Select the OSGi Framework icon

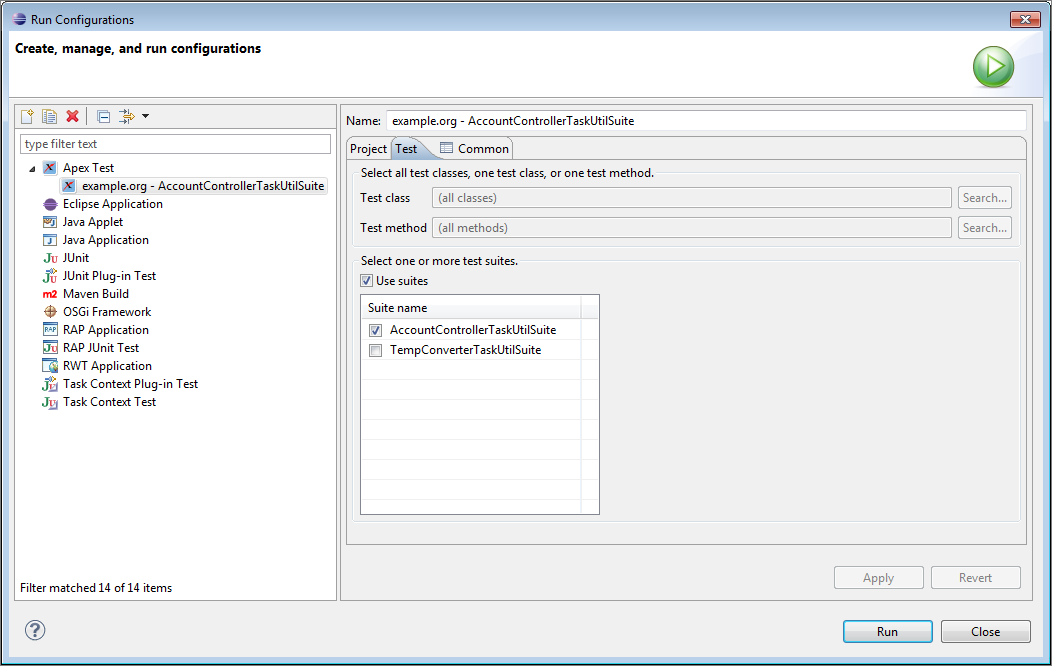50,312
